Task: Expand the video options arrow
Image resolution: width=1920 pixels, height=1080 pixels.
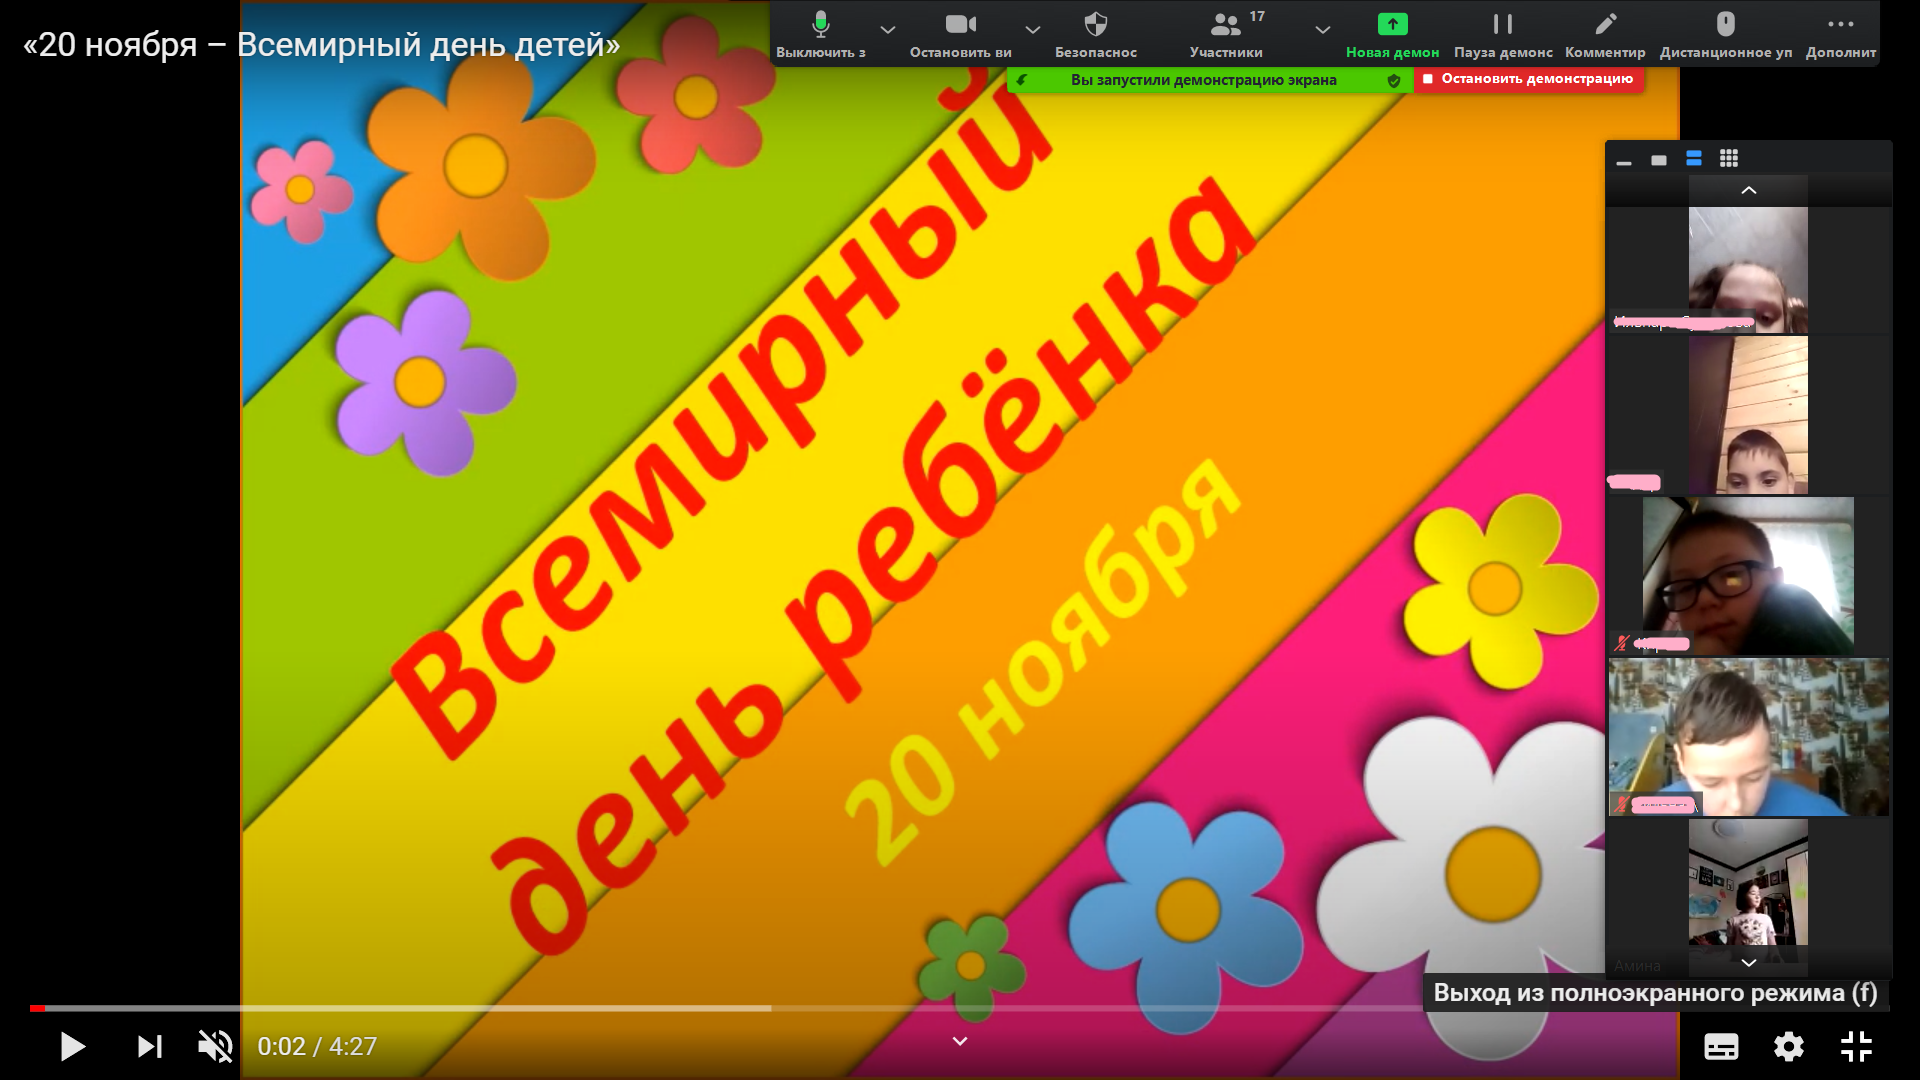Action: pyautogui.click(x=1033, y=30)
